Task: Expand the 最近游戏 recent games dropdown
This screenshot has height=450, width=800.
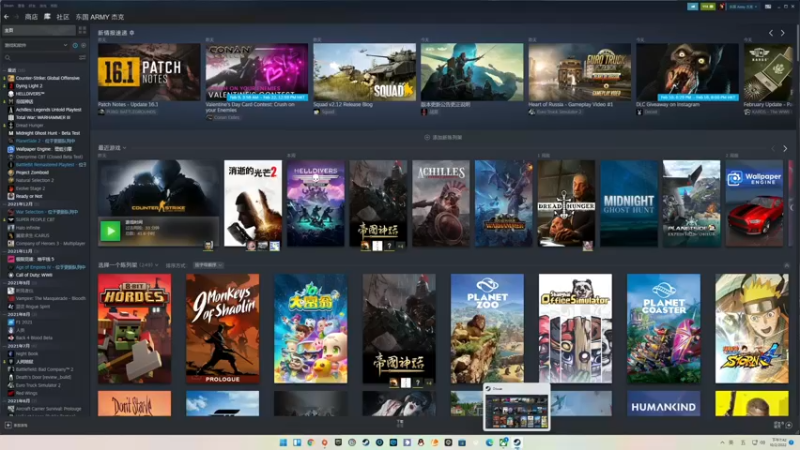Action: tap(112, 148)
